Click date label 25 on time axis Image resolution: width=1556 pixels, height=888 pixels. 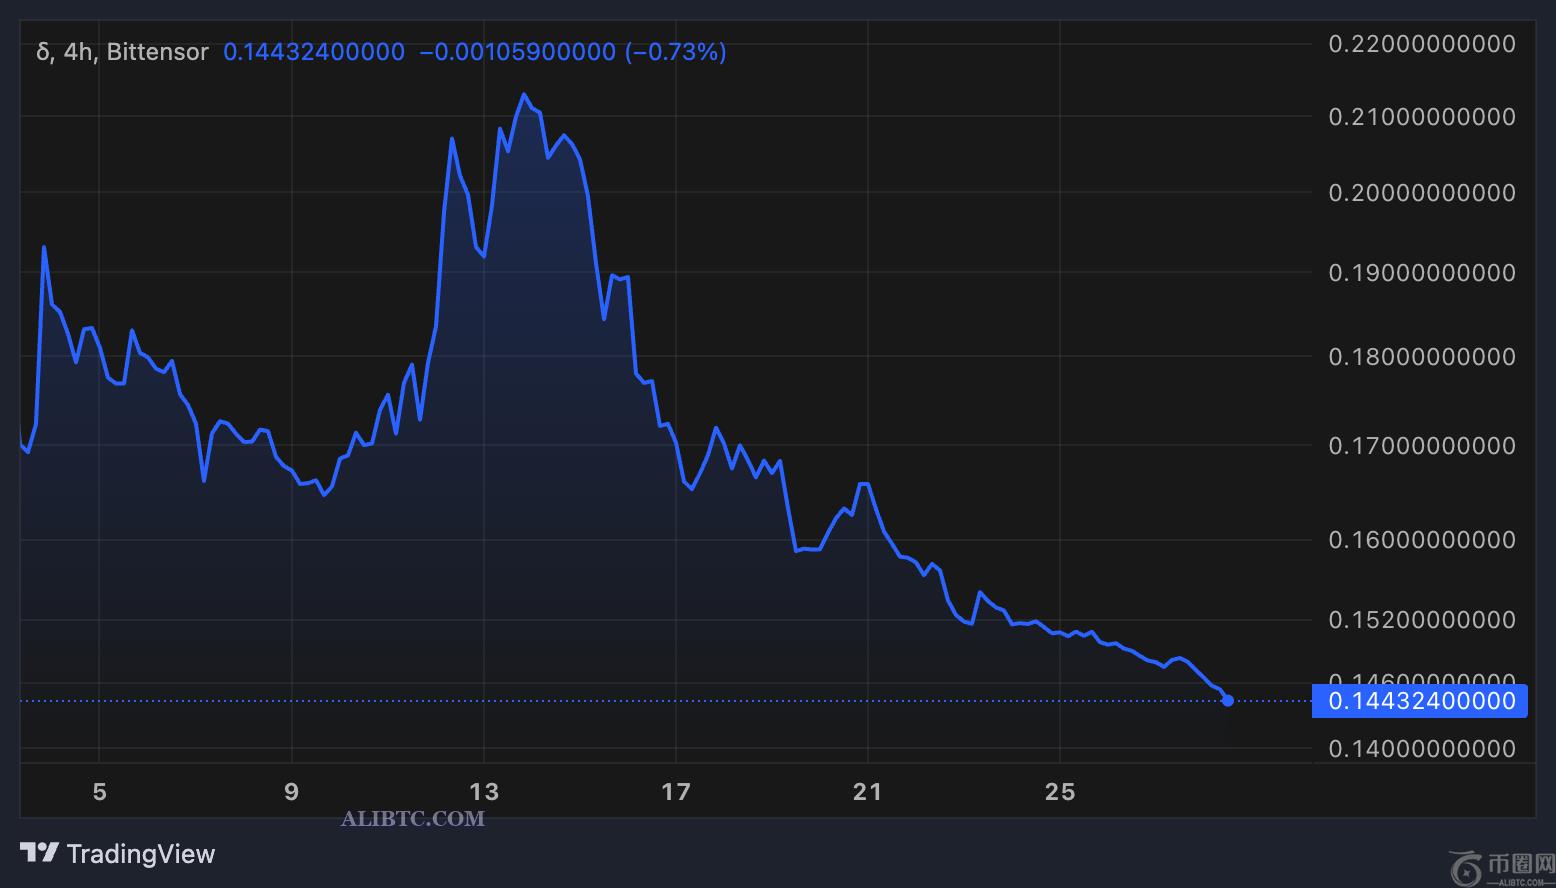click(1060, 792)
